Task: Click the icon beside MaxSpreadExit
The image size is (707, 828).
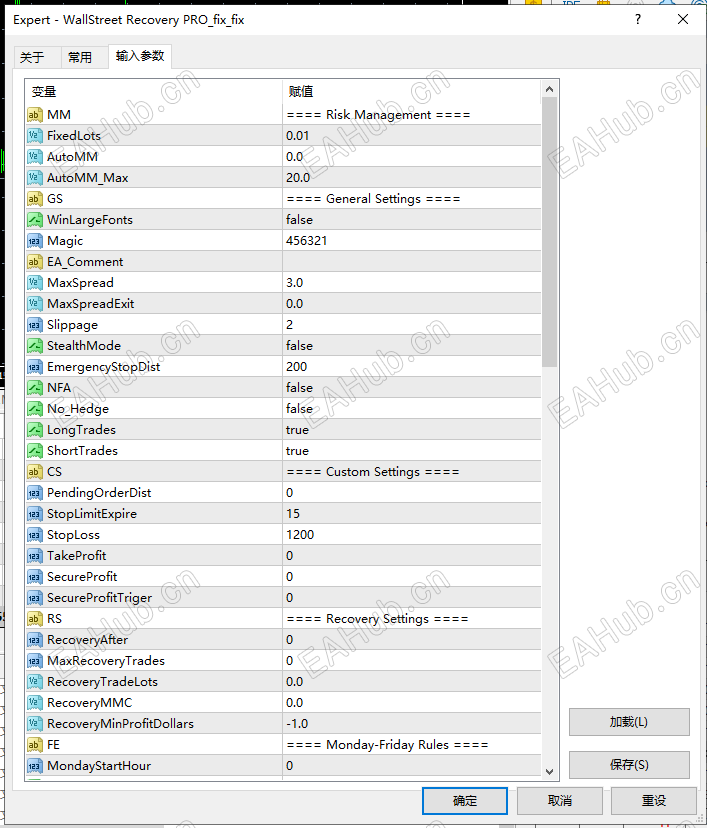Action: pyautogui.click(x=34, y=304)
